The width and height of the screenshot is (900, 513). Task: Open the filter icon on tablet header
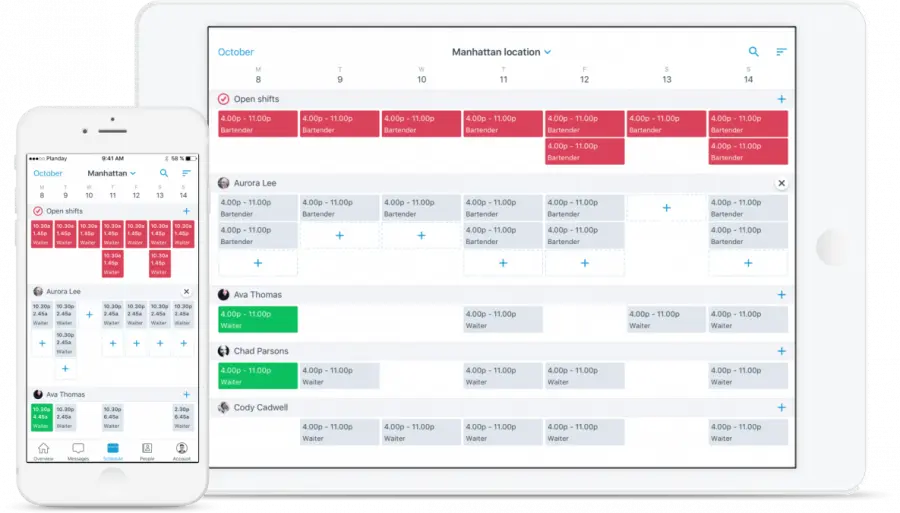pos(781,52)
